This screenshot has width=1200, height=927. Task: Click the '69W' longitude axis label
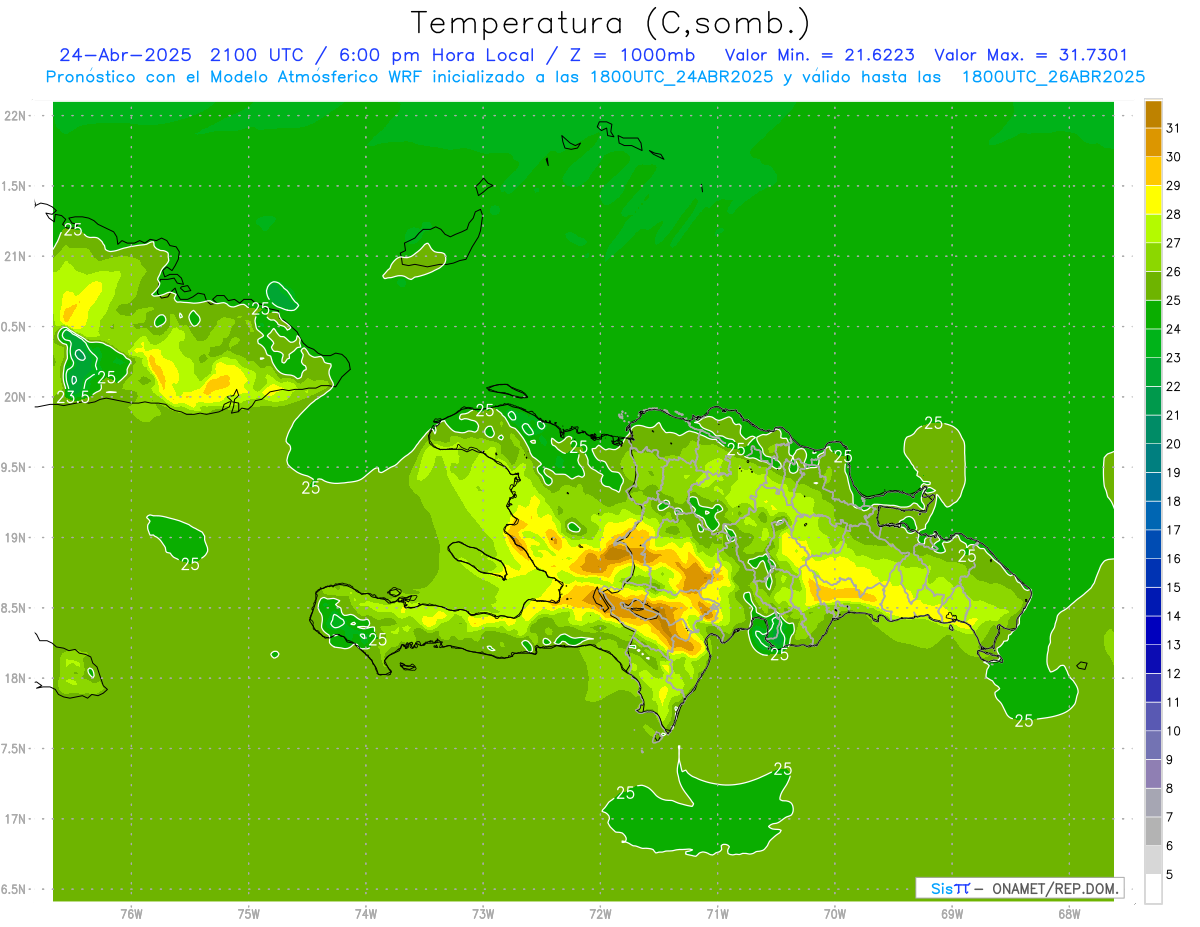coord(951,913)
